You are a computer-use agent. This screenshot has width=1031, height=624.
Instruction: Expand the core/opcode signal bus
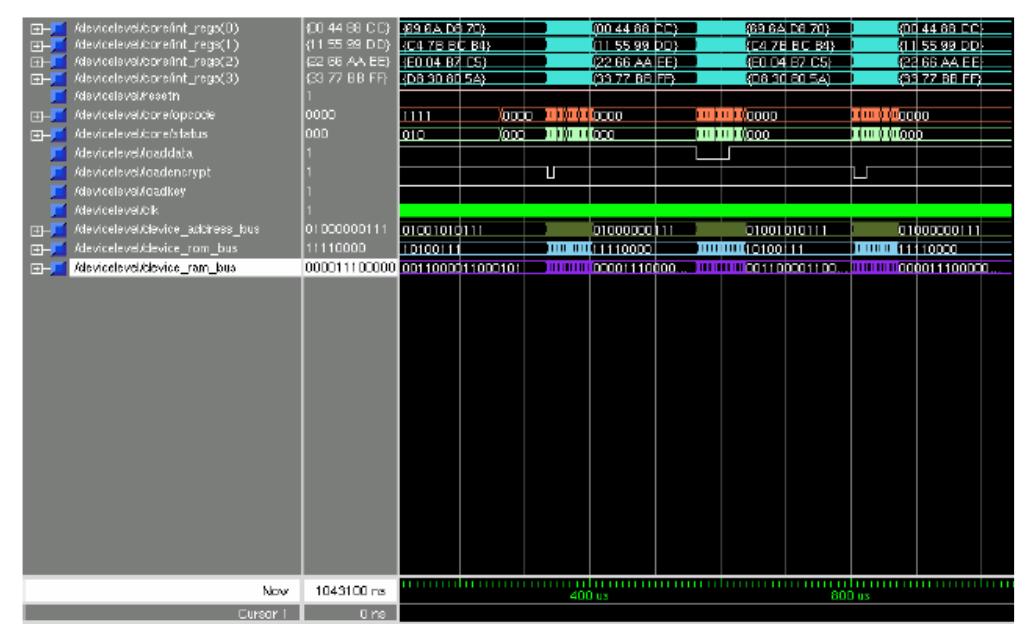37,116
